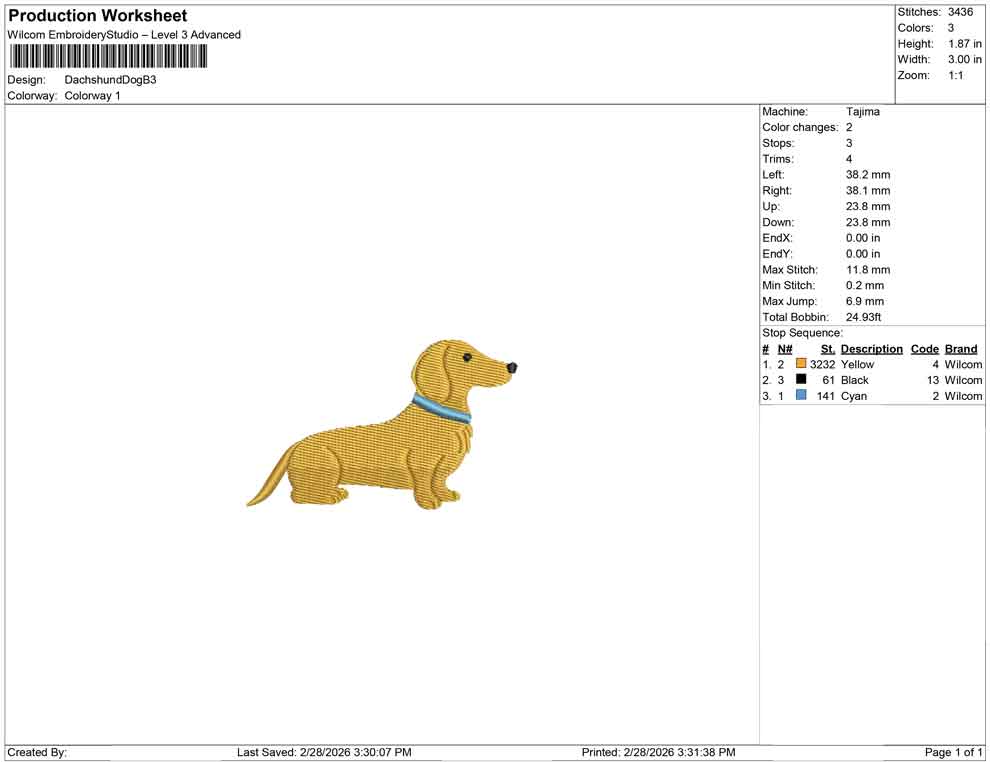Click the dog's black nose in the preview
This screenshot has width=990, height=762.
[x=512, y=368]
